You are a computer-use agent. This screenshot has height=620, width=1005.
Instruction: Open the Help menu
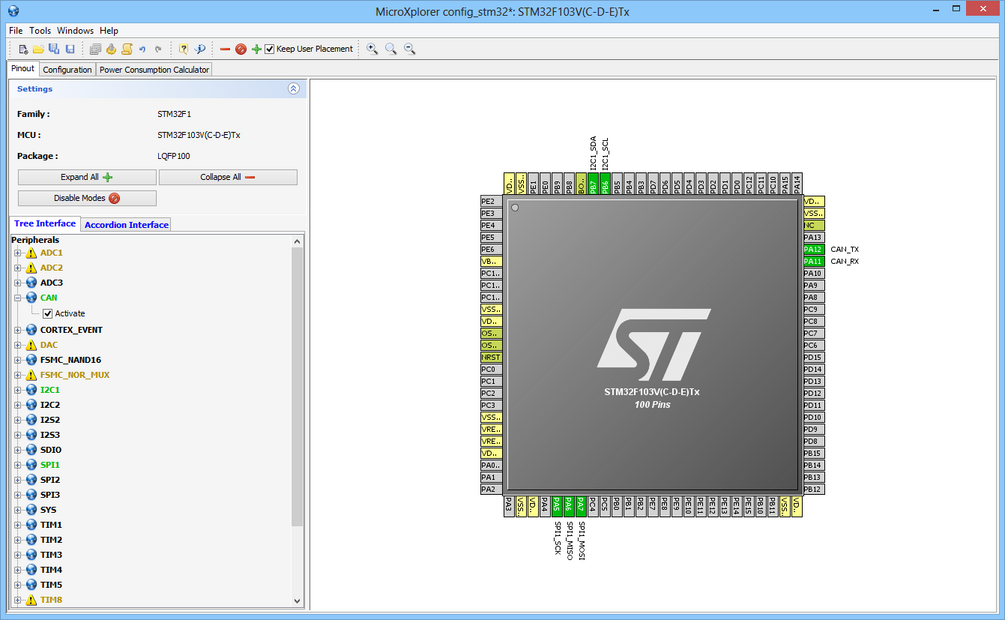(109, 30)
